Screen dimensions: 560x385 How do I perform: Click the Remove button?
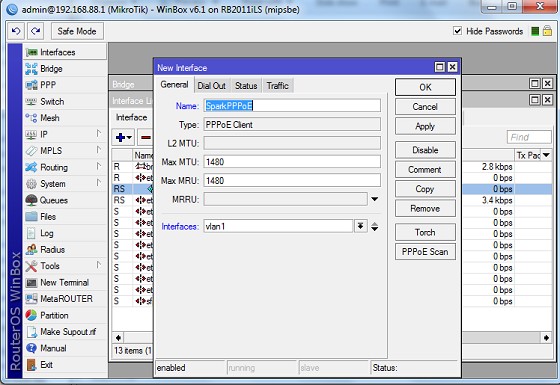pos(425,209)
